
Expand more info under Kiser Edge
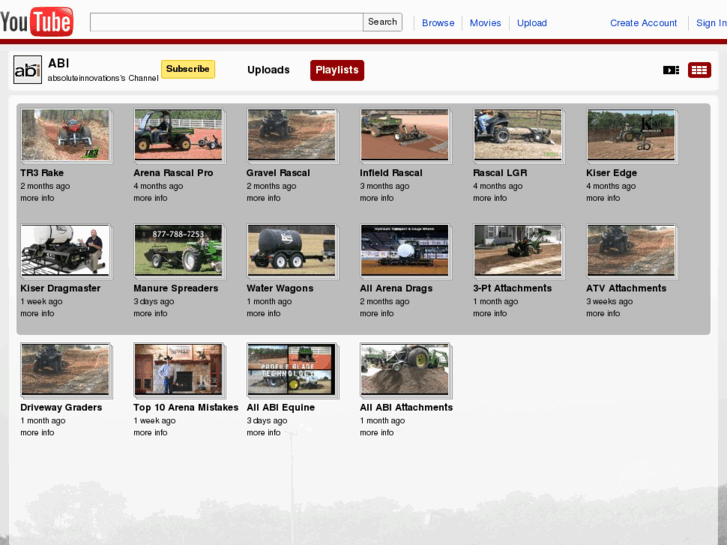point(603,198)
